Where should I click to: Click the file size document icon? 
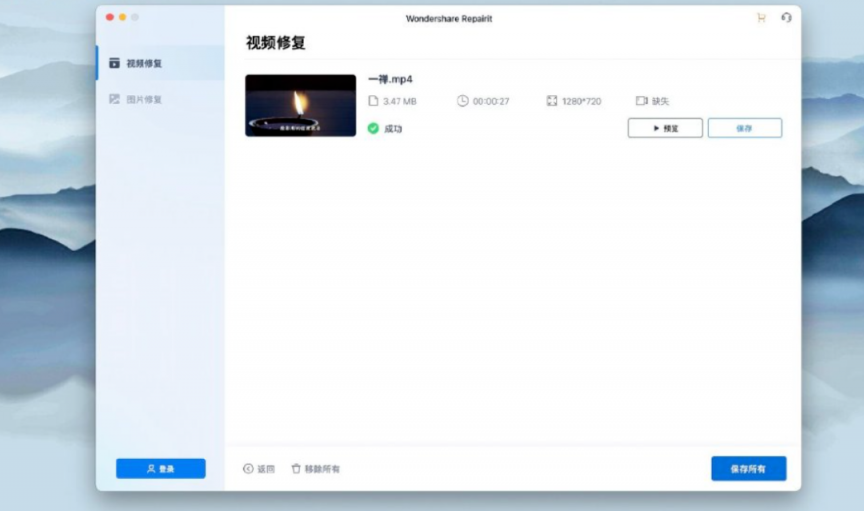373,101
